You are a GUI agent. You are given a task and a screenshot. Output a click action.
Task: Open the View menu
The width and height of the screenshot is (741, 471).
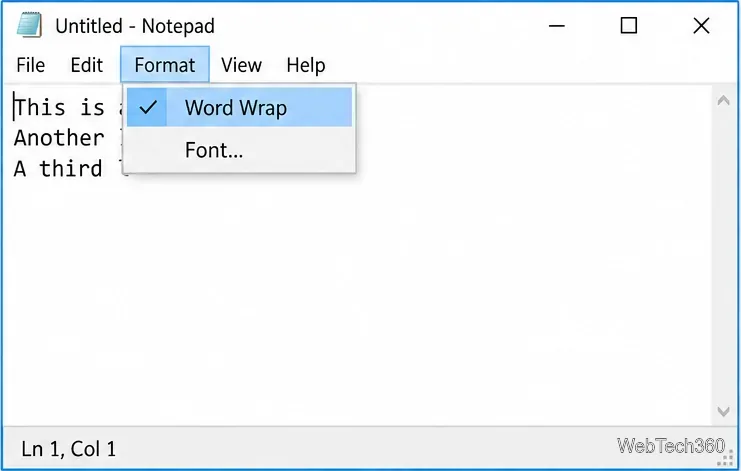pyautogui.click(x=241, y=65)
